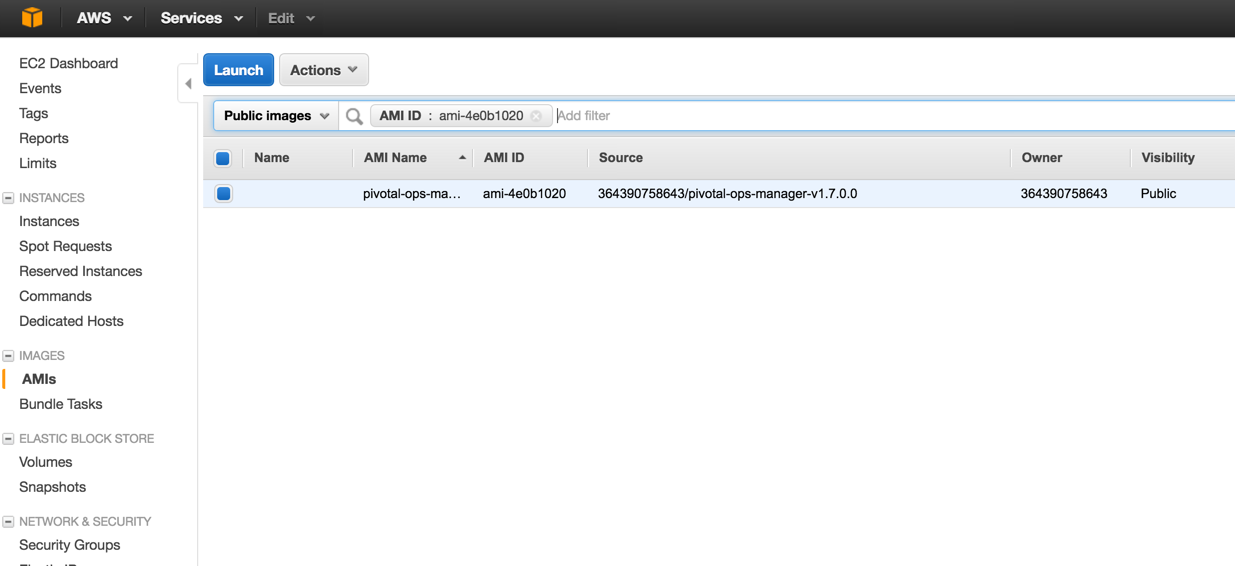Open the AWS dropdown menu
The width and height of the screenshot is (1235, 566).
click(105, 18)
